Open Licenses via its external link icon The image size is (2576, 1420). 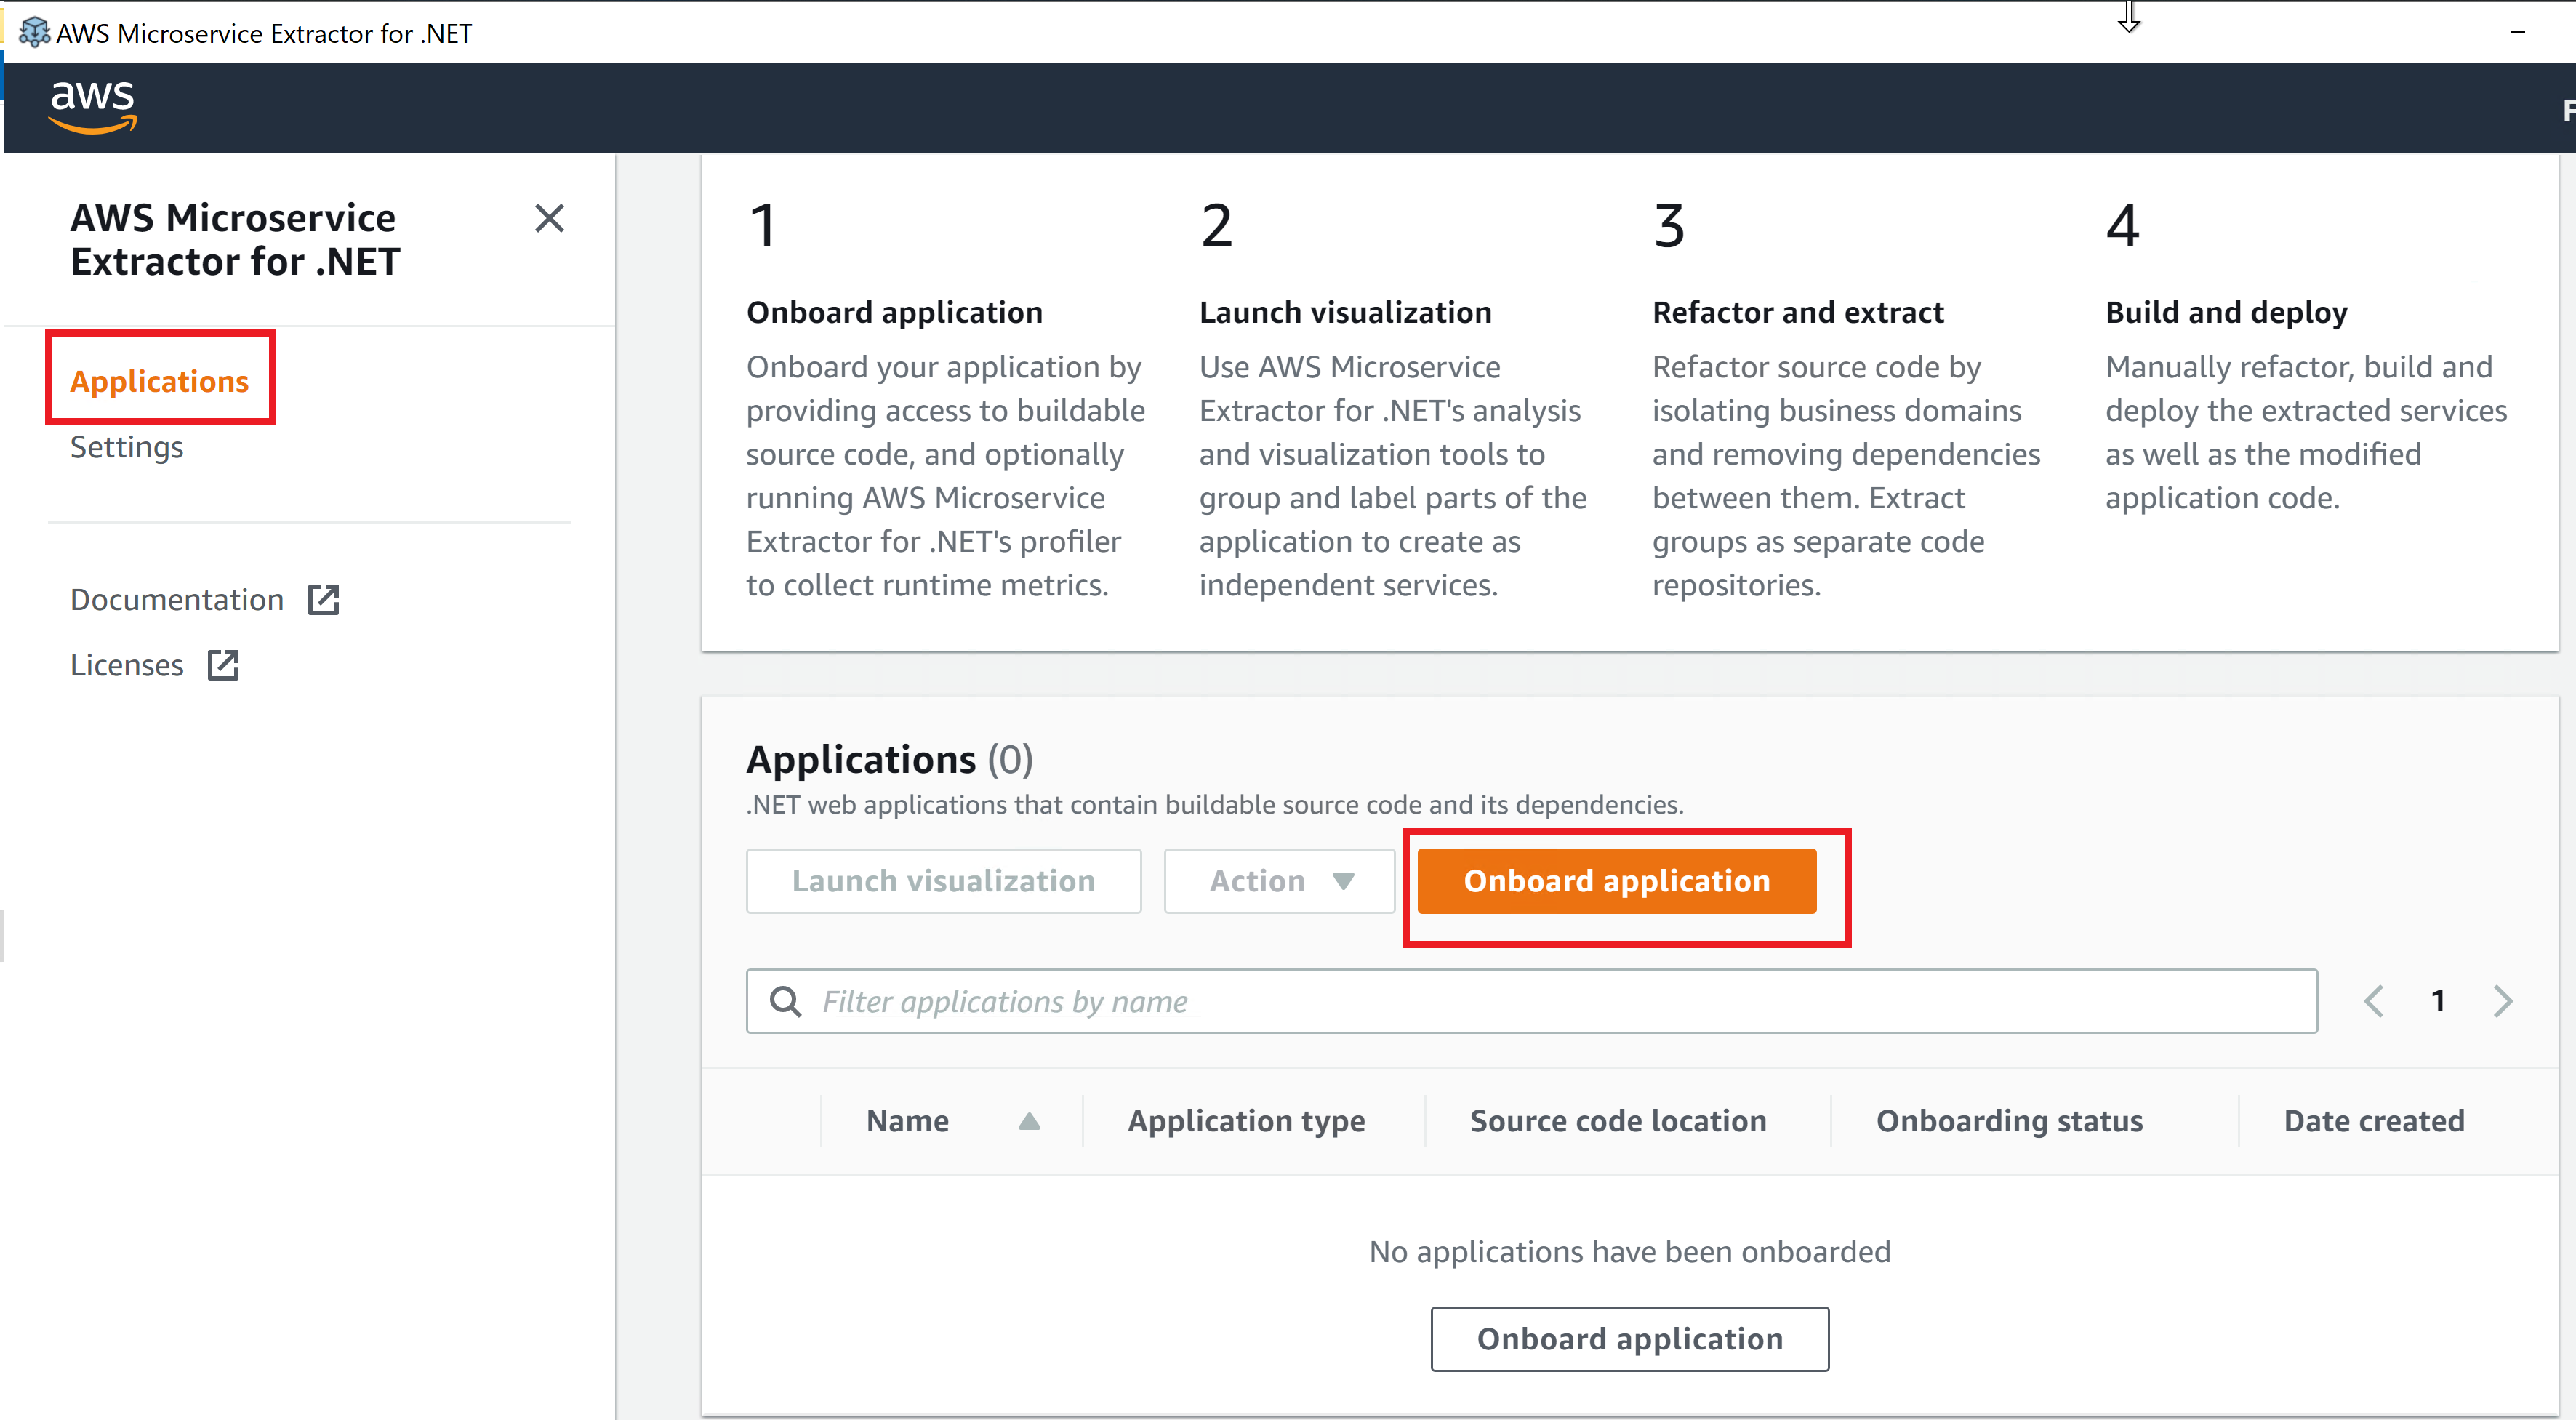coord(222,664)
